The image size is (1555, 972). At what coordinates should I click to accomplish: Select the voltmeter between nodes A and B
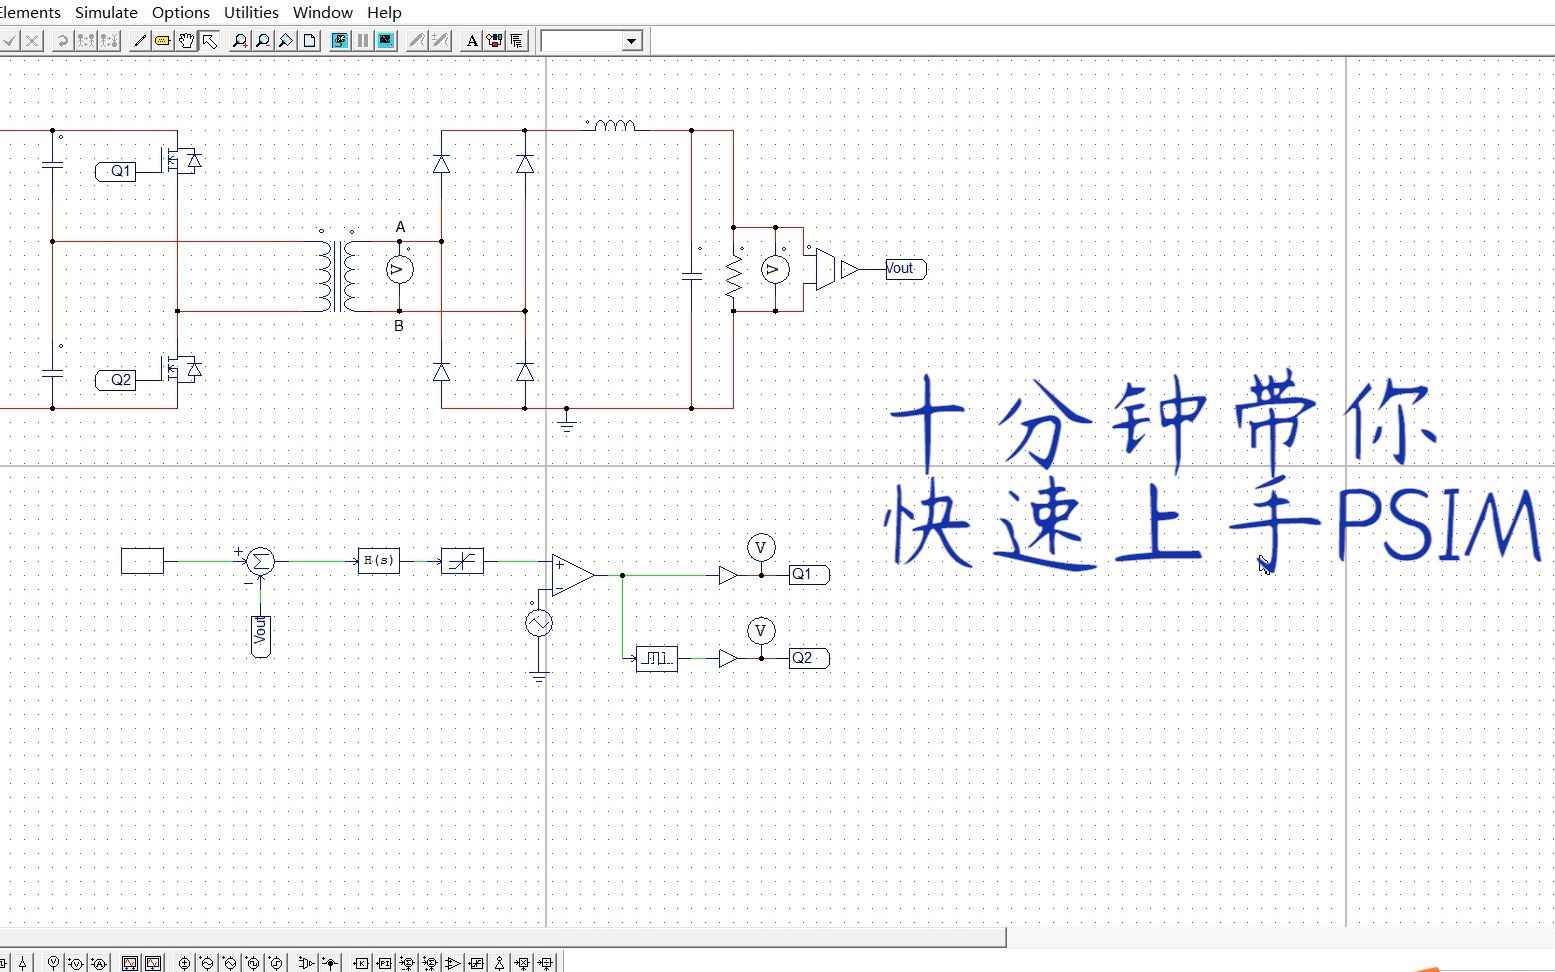pyautogui.click(x=399, y=269)
